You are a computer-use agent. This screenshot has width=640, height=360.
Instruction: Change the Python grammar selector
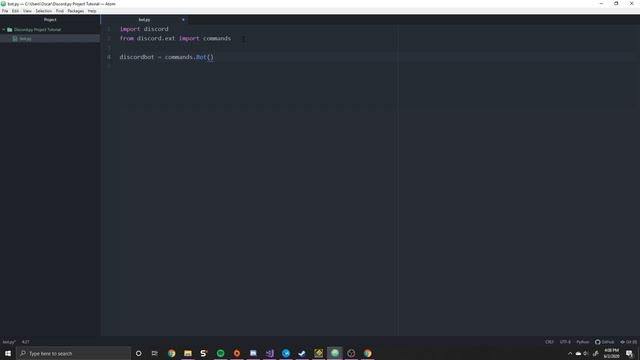582,342
